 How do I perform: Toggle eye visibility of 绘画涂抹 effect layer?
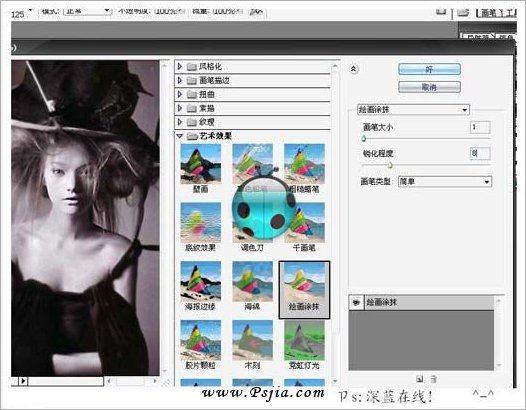356,303
